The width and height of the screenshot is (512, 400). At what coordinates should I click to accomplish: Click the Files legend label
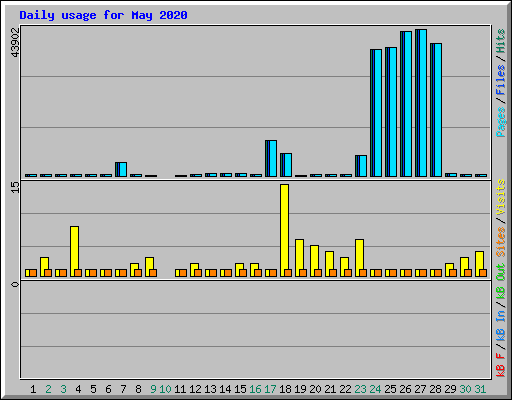[501, 79]
